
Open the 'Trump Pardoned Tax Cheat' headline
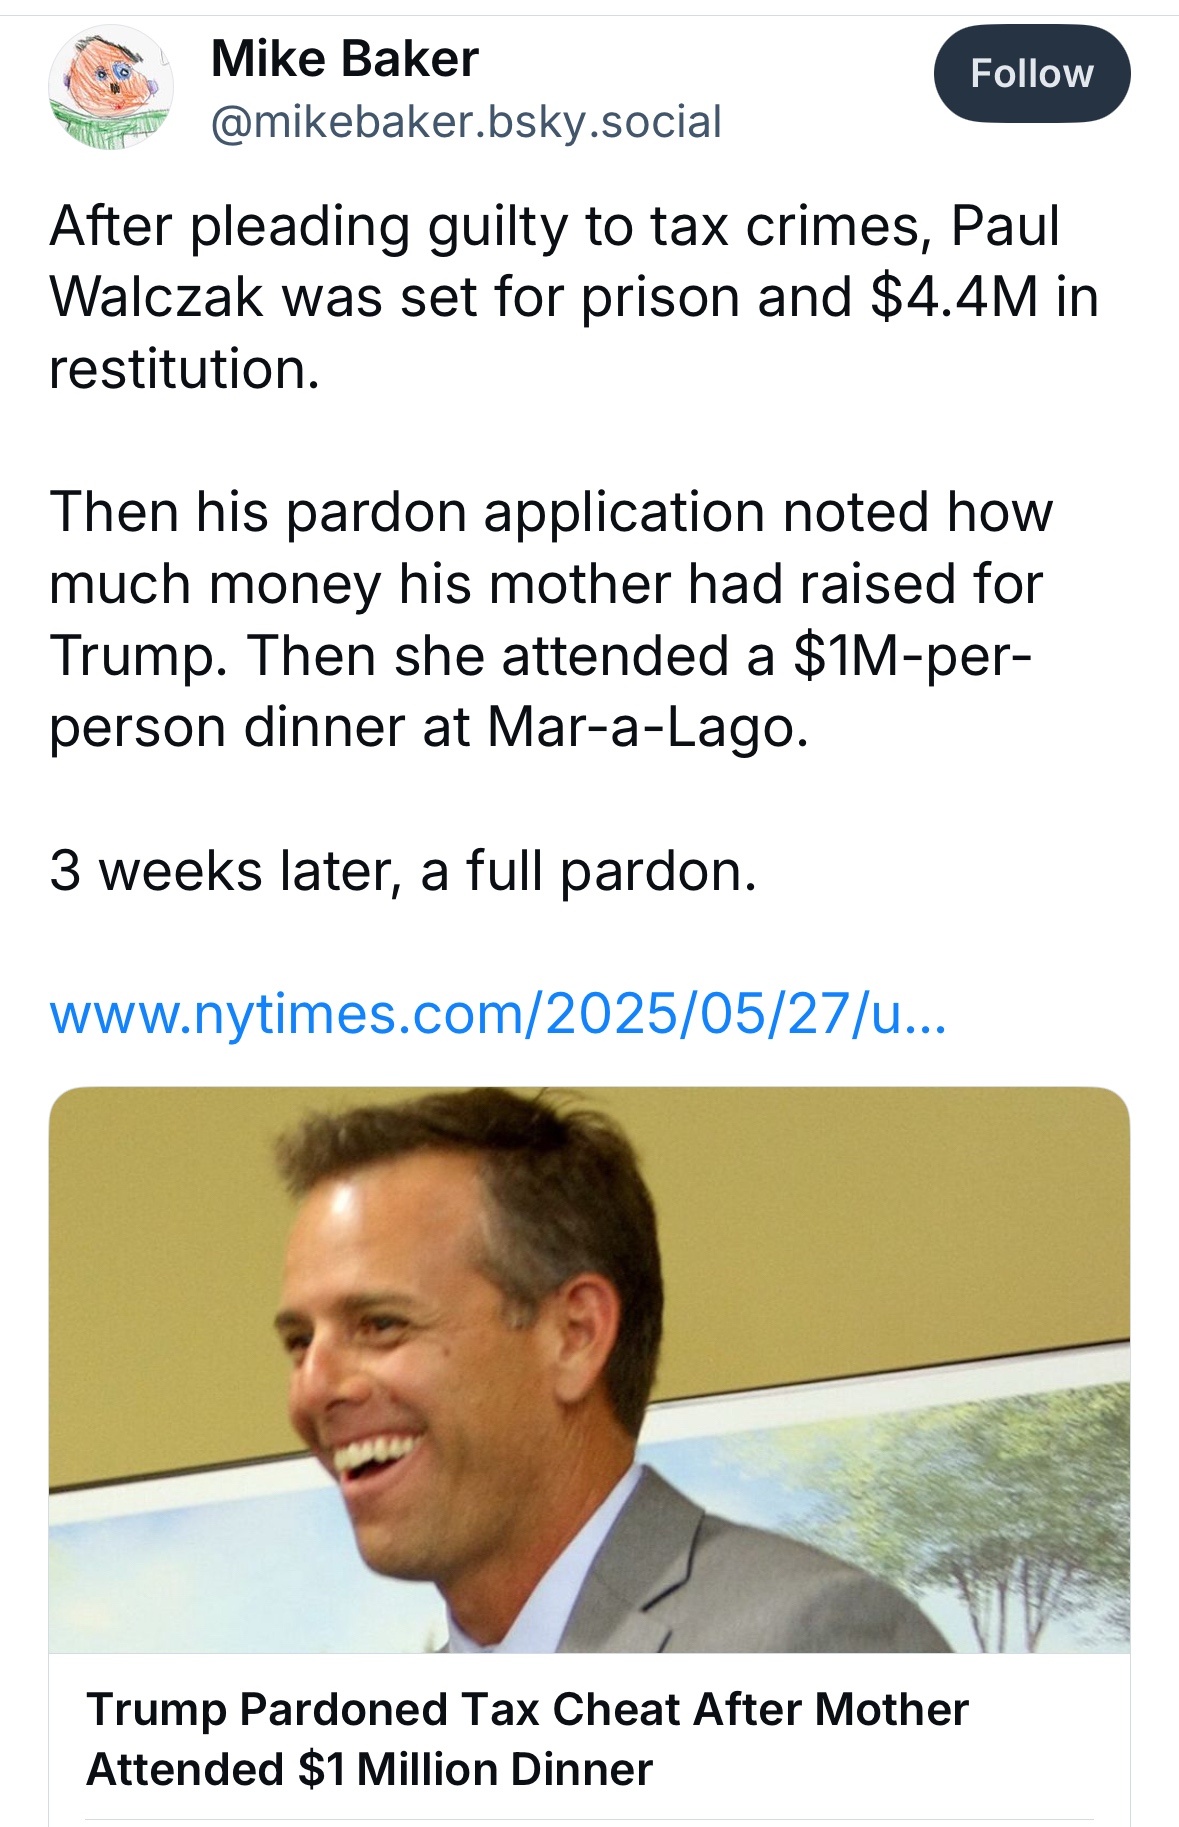(x=527, y=1709)
